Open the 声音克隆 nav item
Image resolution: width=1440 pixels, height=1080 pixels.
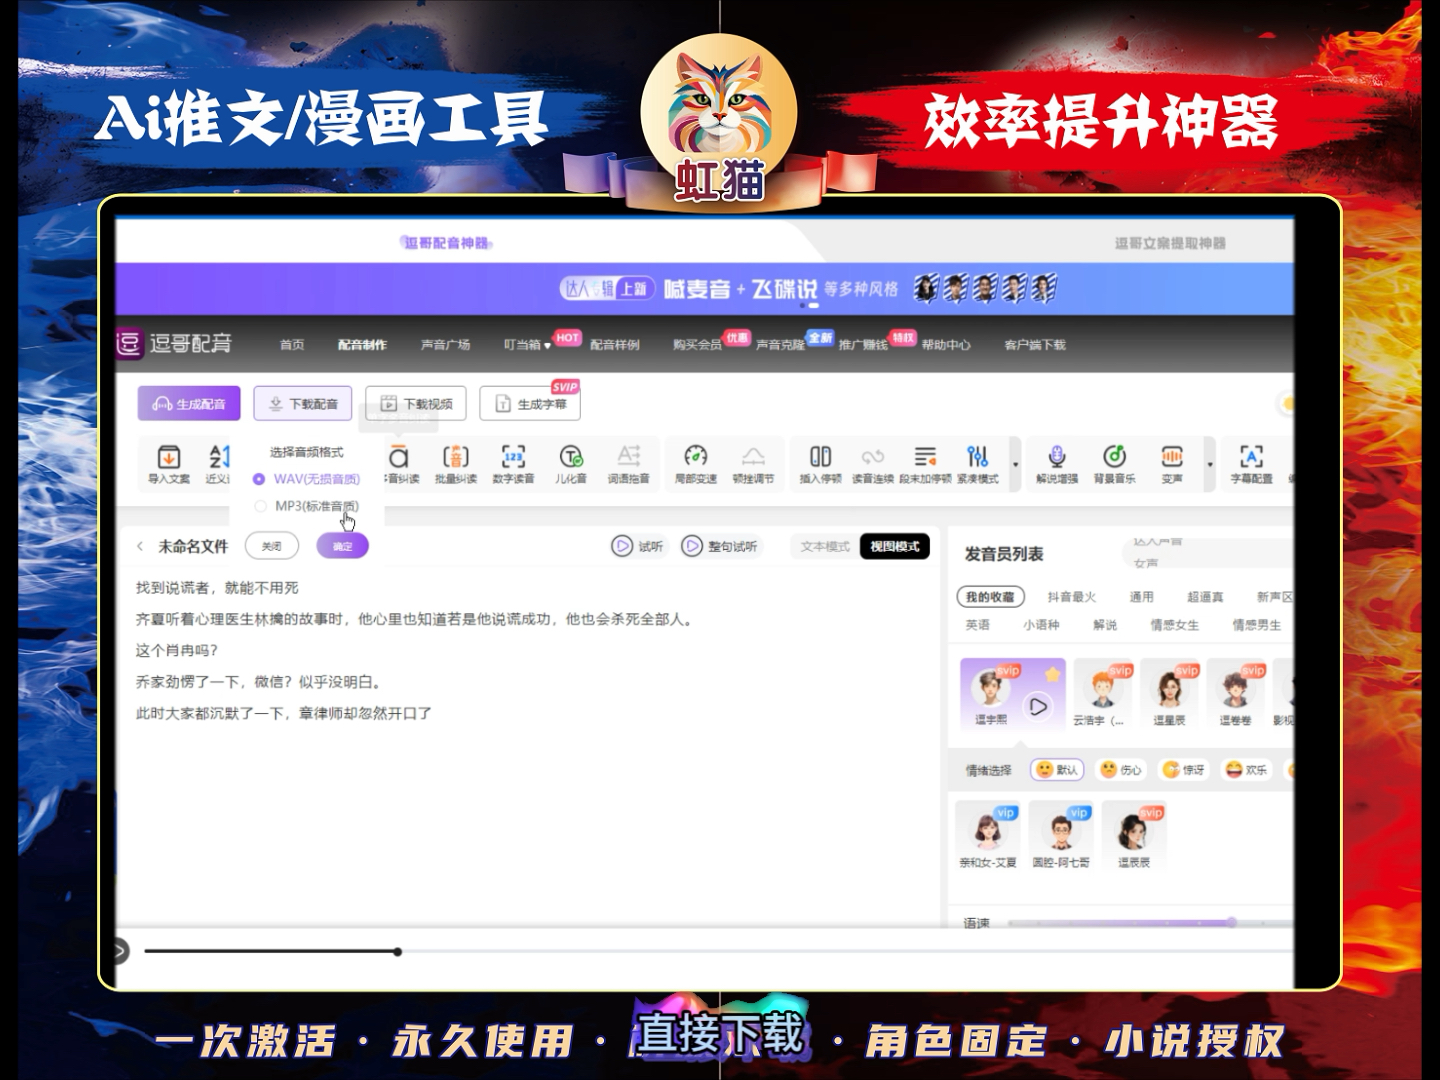point(780,345)
